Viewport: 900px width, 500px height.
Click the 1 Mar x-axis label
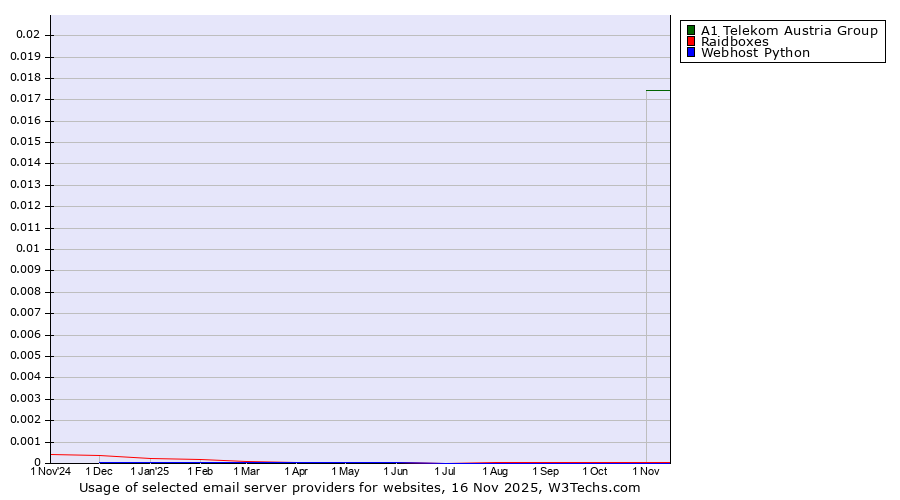point(246,471)
